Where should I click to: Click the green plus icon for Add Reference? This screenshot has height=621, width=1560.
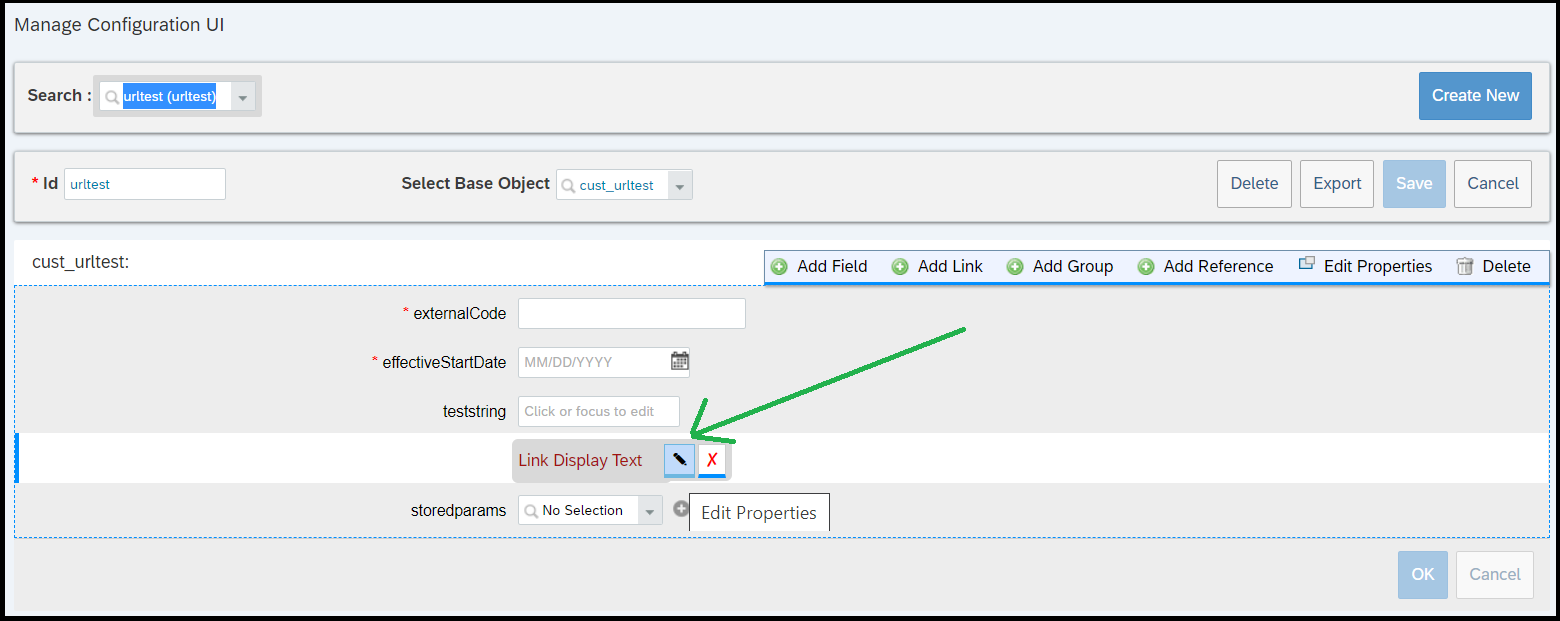[x=1146, y=267]
